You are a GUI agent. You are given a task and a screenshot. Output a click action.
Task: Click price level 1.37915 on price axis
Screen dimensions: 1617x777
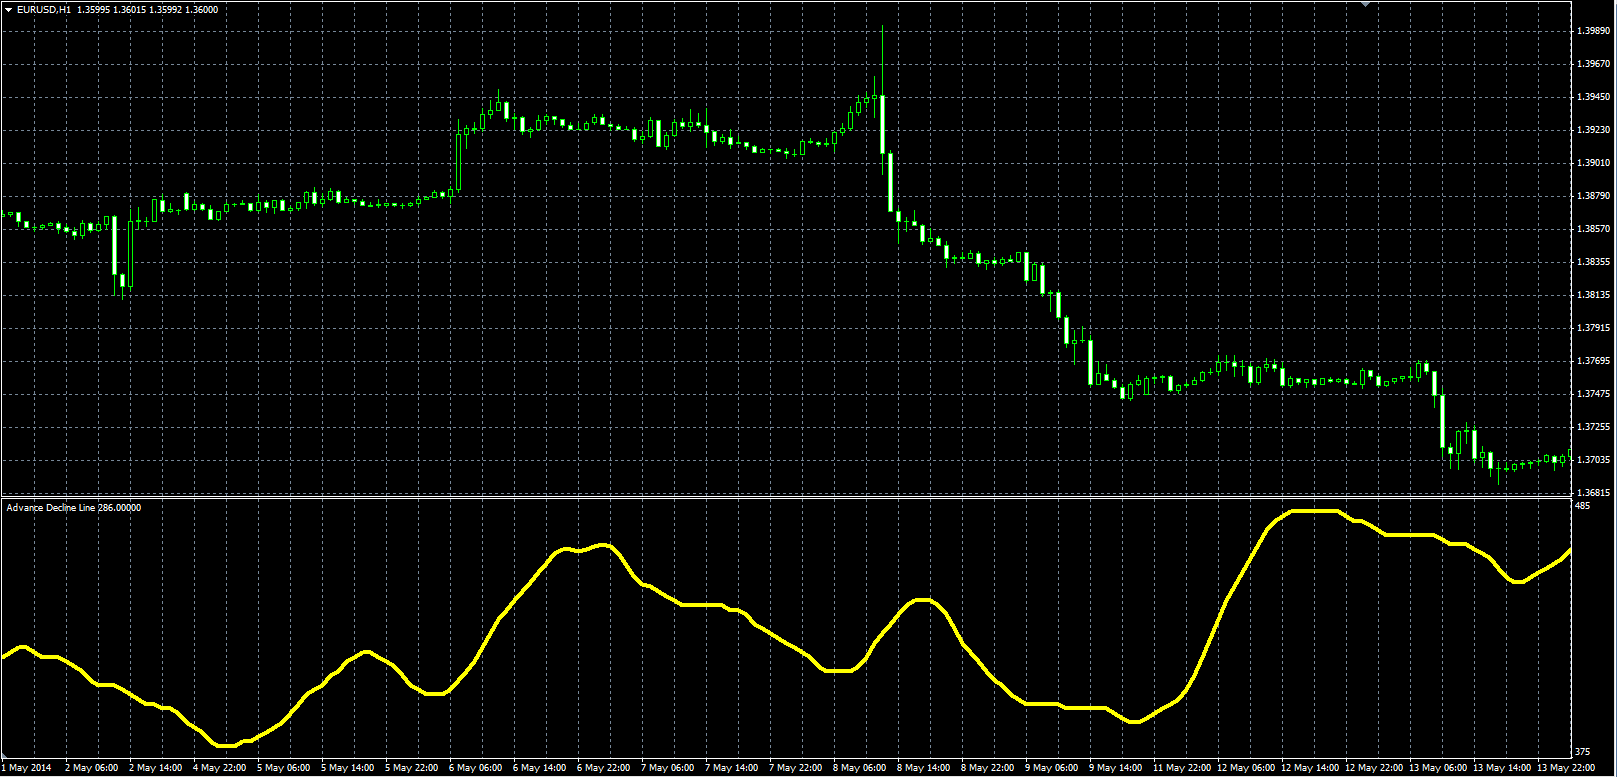coord(1593,328)
